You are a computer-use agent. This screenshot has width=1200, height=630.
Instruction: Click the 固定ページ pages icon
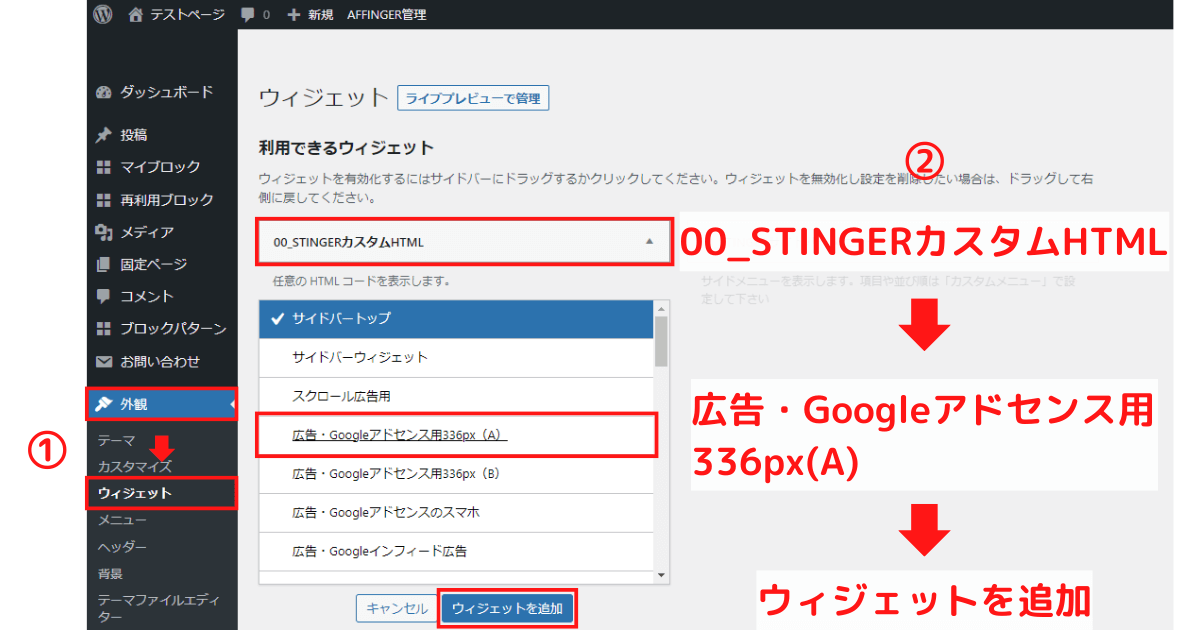tap(105, 264)
